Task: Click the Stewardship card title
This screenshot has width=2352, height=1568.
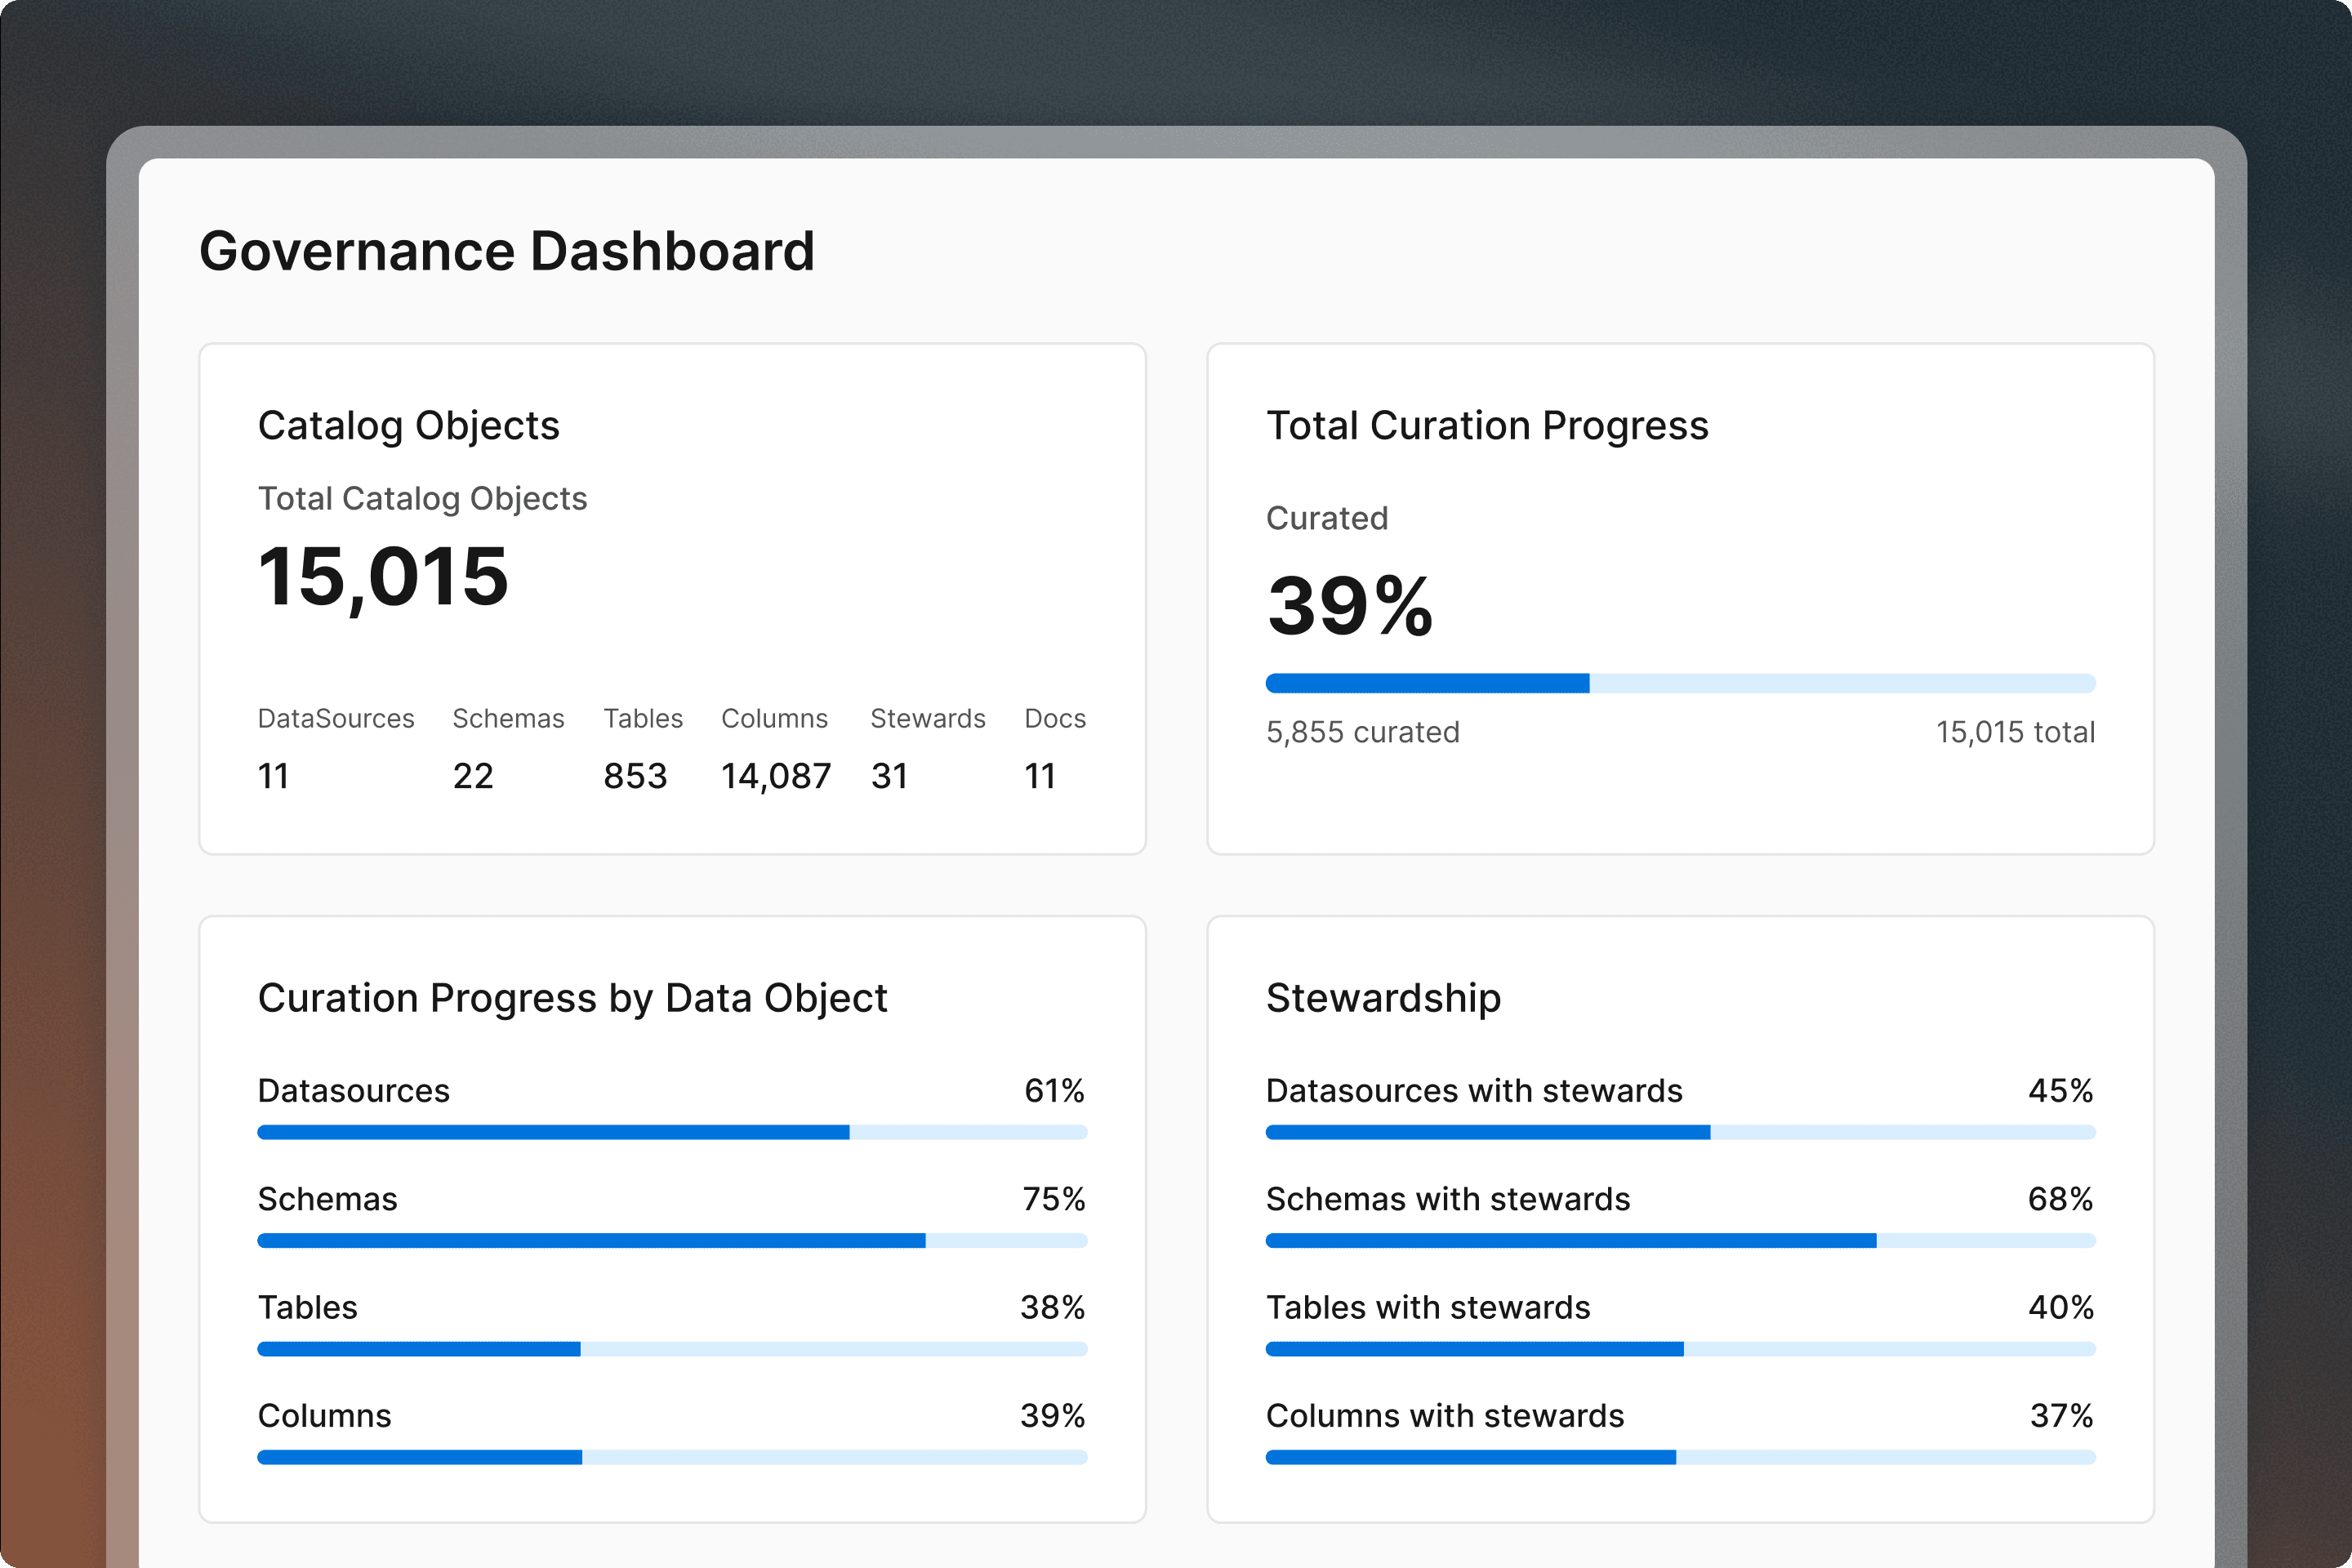Action: coord(1383,998)
